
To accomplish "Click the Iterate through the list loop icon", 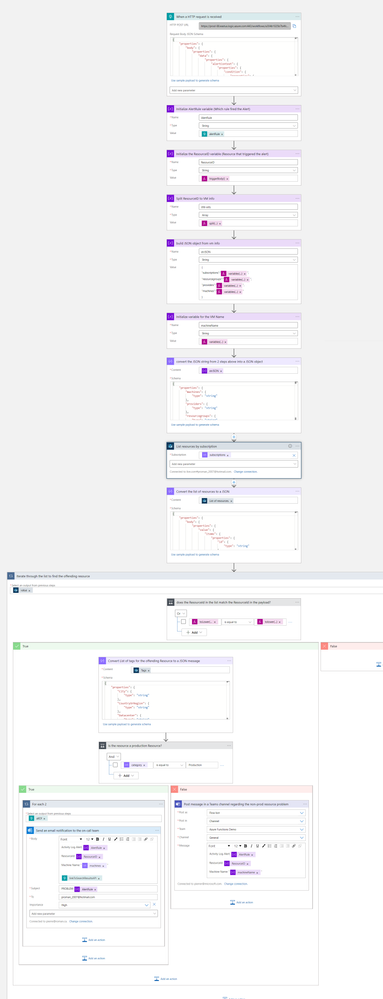I will [x=11, y=575].
